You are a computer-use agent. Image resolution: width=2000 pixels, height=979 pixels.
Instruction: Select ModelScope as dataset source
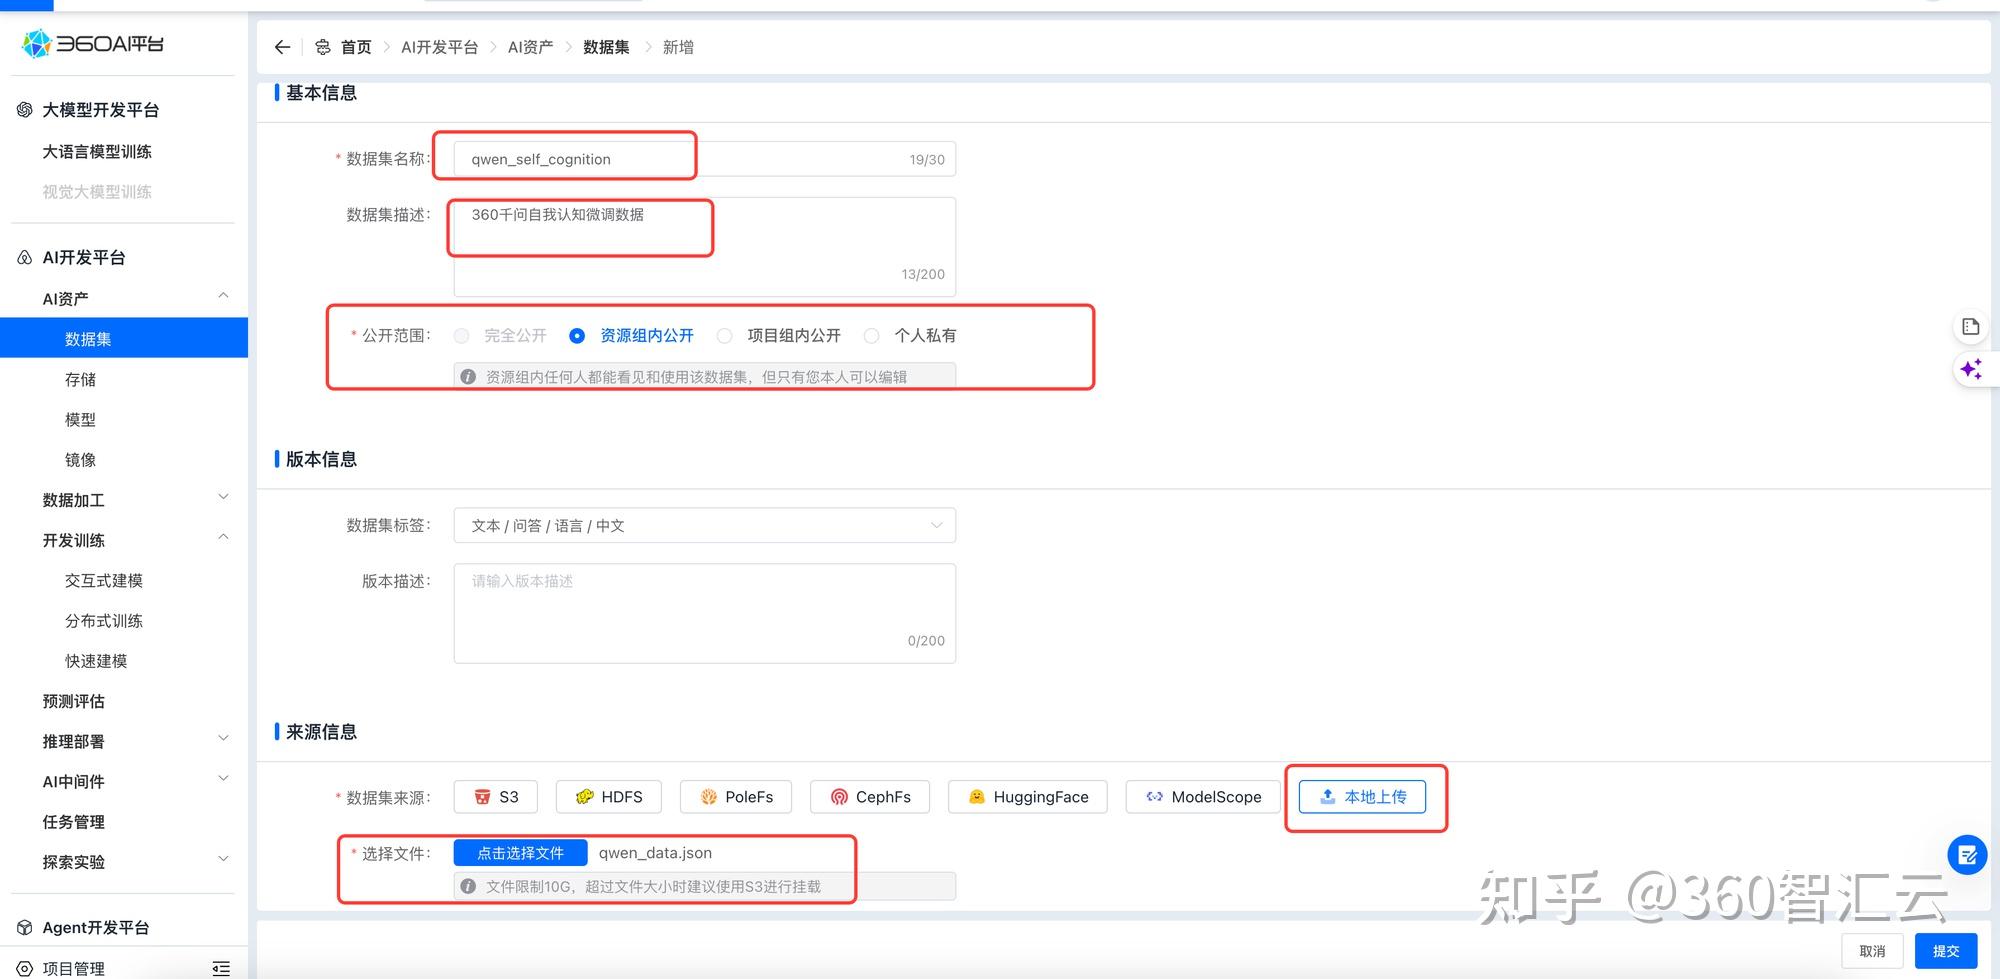(1202, 796)
